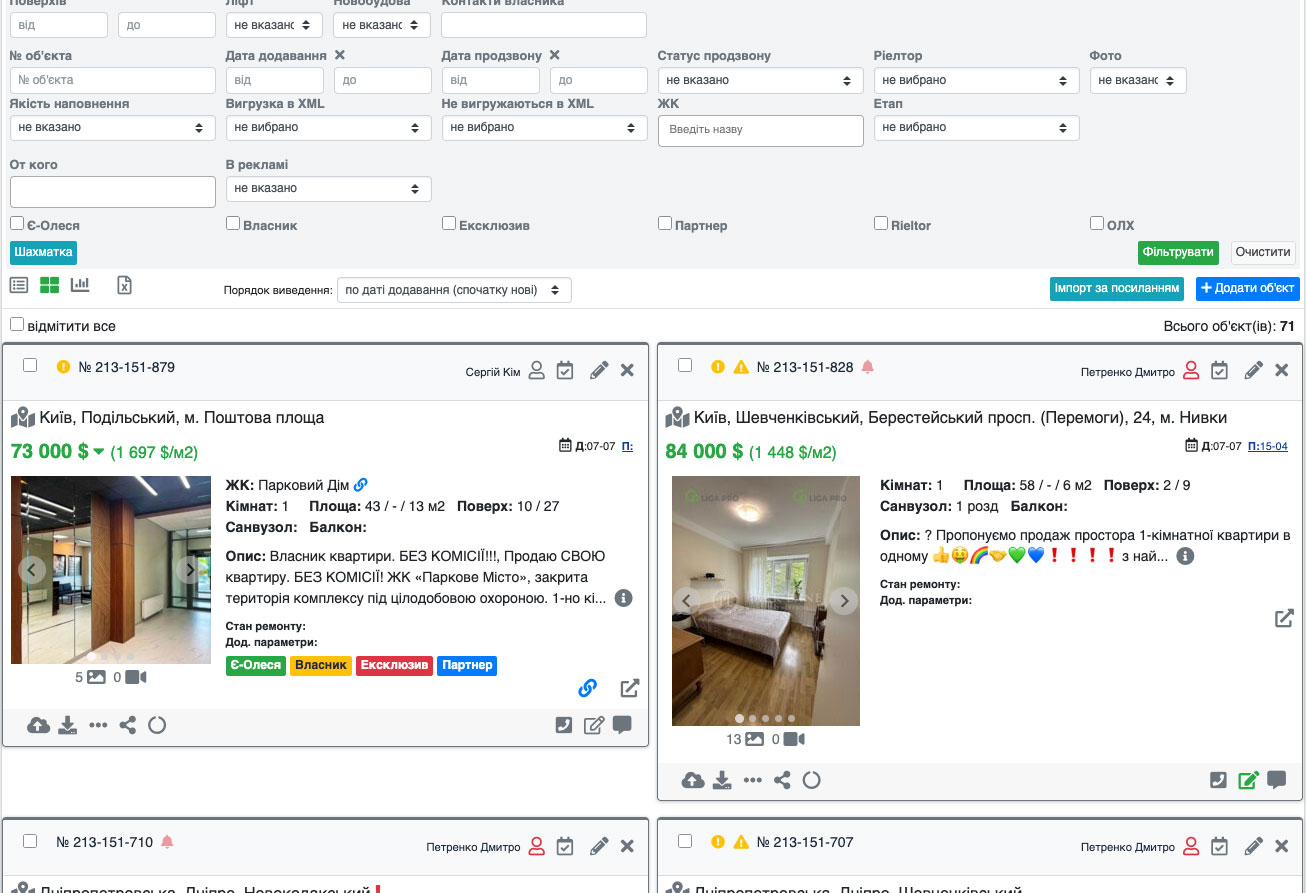Select listing 213-151-828 checkbox
This screenshot has width=1306, height=893.
tap(685, 365)
